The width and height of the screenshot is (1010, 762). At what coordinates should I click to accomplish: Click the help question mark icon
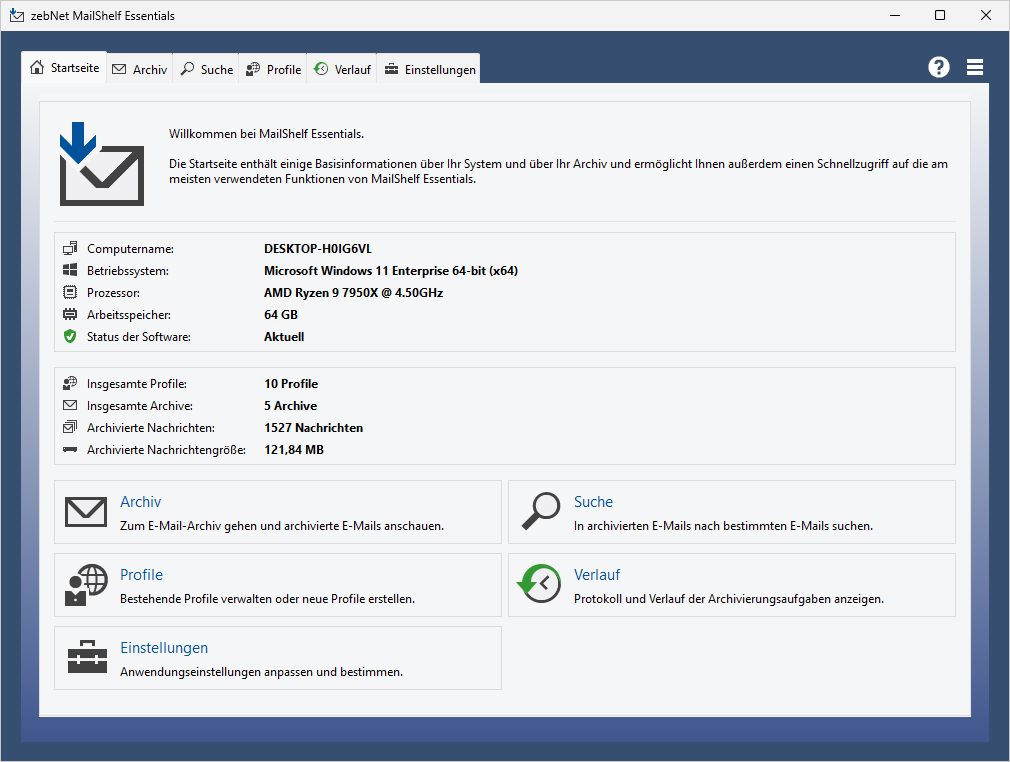coord(938,67)
